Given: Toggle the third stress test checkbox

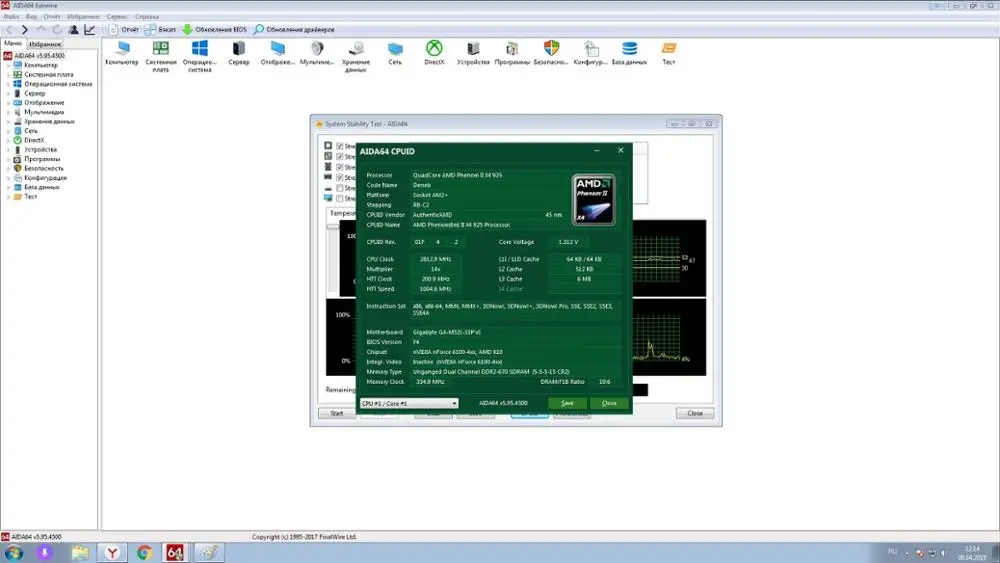Looking at the screenshot, I should click(x=340, y=167).
